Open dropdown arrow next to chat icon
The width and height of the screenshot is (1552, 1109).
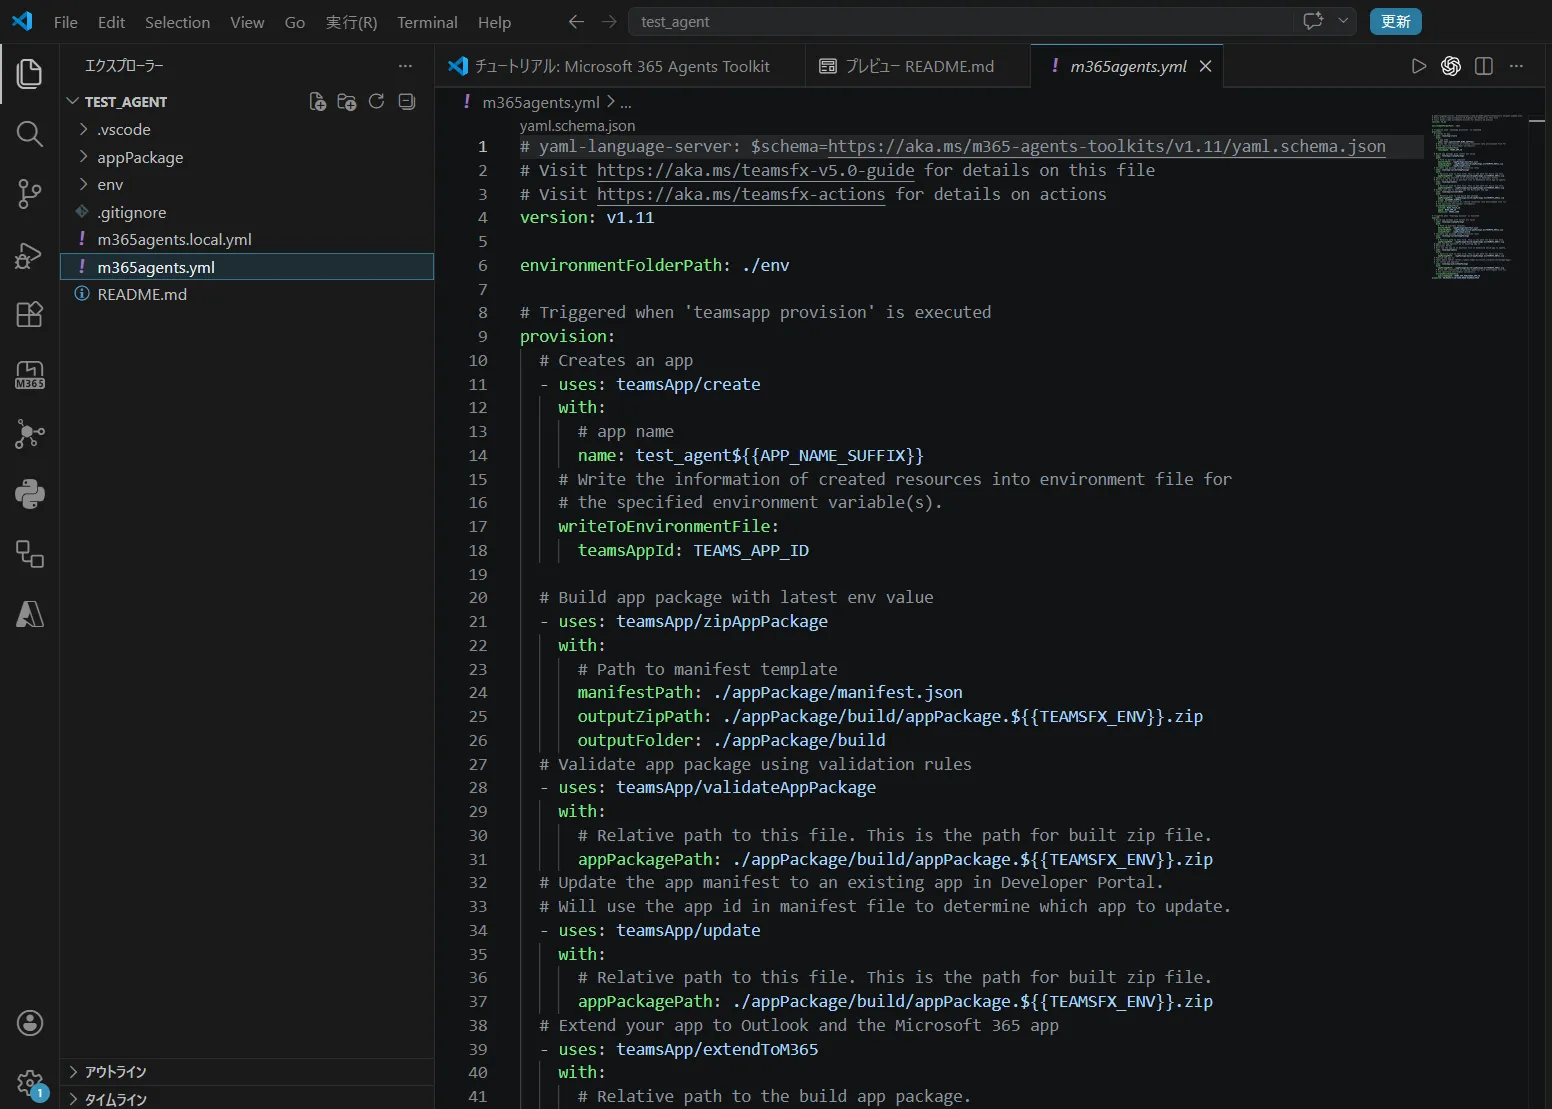[x=1343, y=21]
